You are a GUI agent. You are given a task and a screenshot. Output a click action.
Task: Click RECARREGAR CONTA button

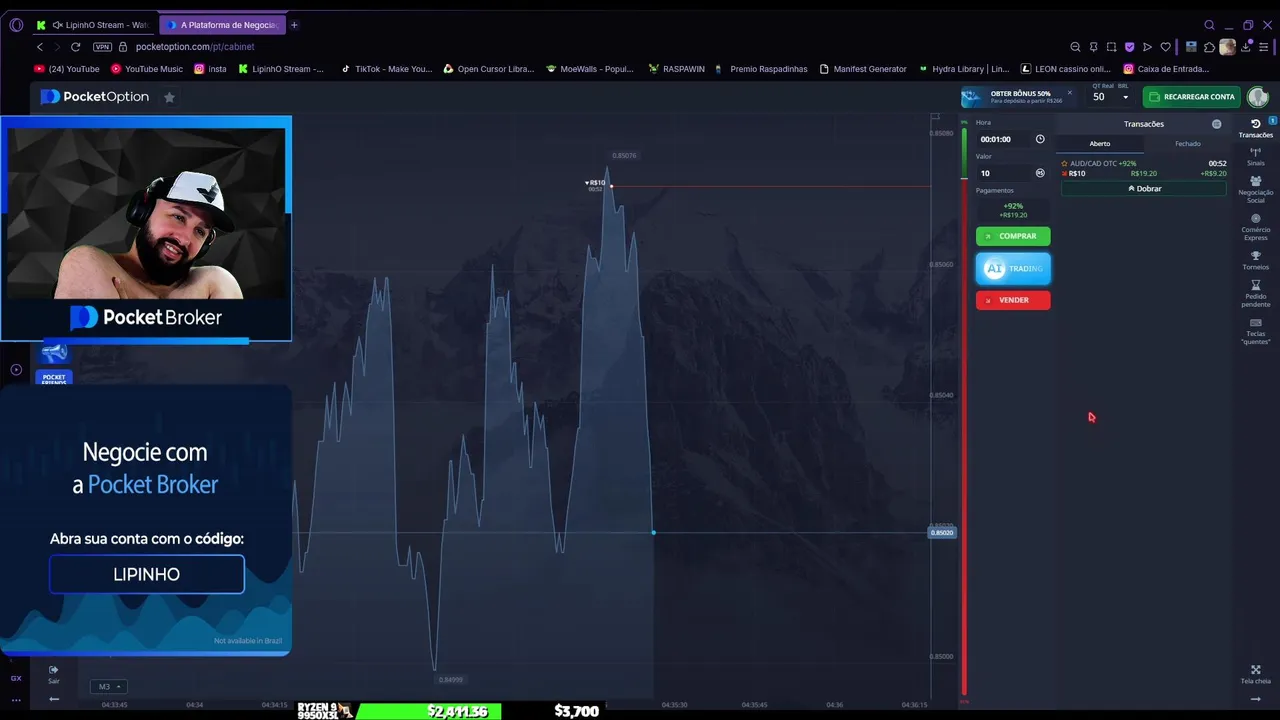1192,97
